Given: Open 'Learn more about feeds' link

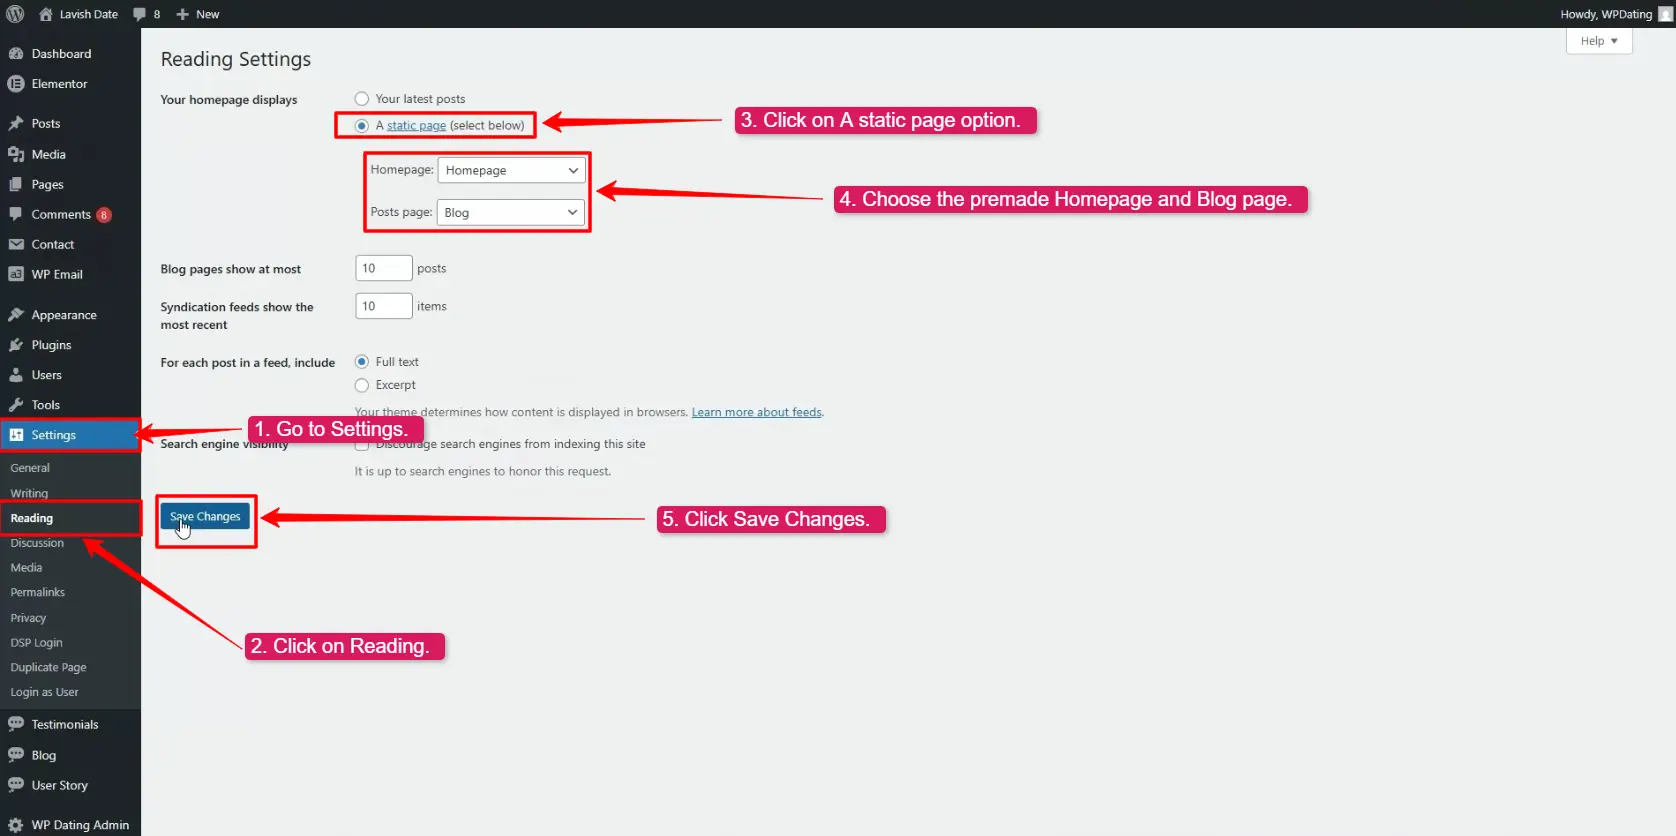Looking at the screenshot, I should click(756, 412).
